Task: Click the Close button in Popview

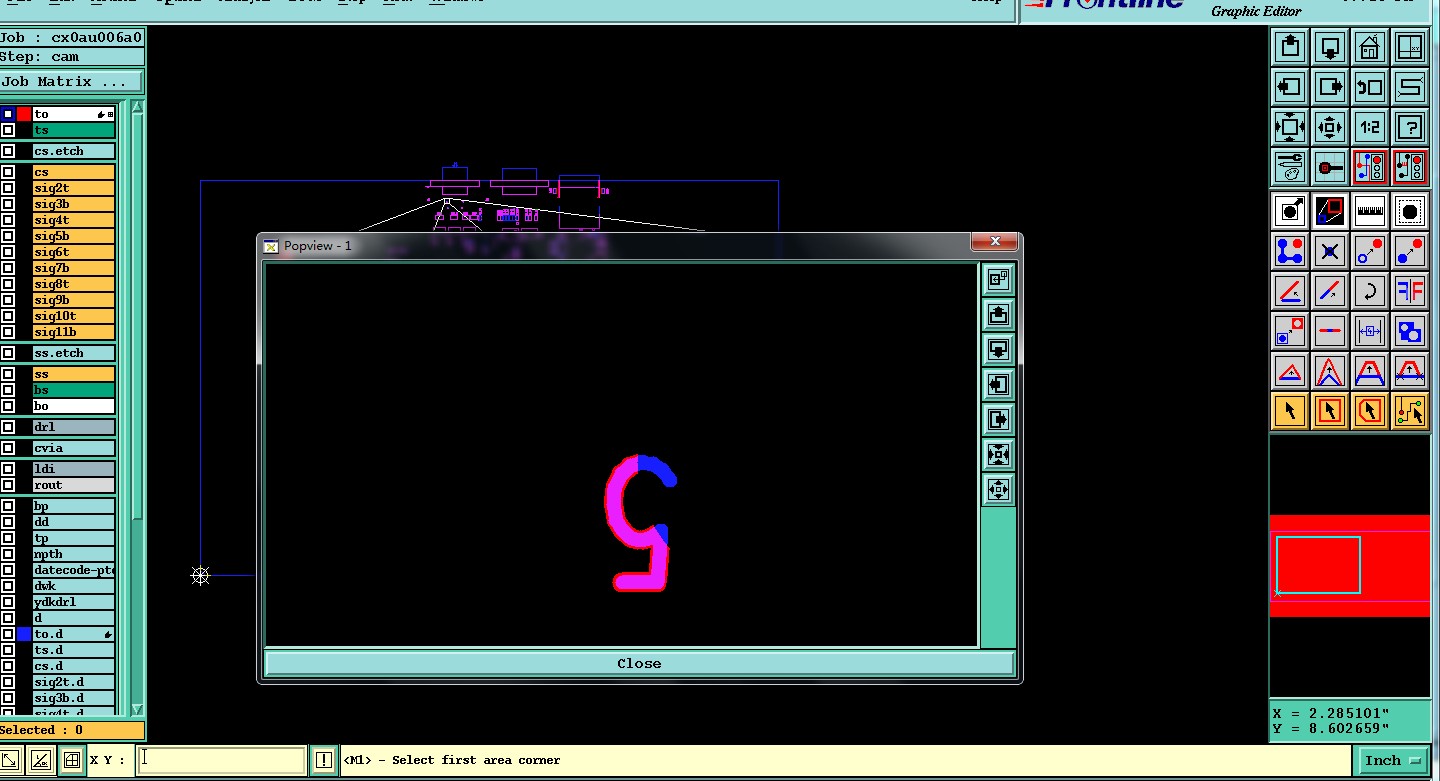Action: [x=639, y=663]
